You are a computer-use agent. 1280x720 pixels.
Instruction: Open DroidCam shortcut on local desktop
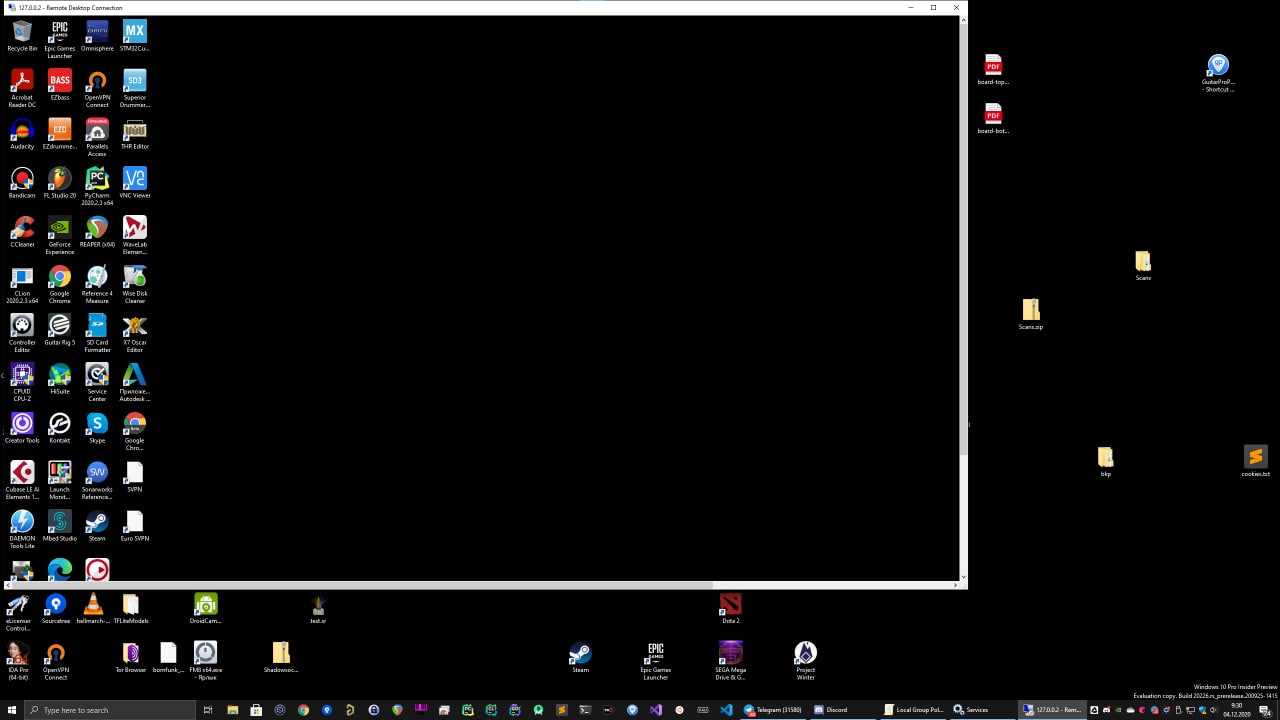[x=205, y=608]
